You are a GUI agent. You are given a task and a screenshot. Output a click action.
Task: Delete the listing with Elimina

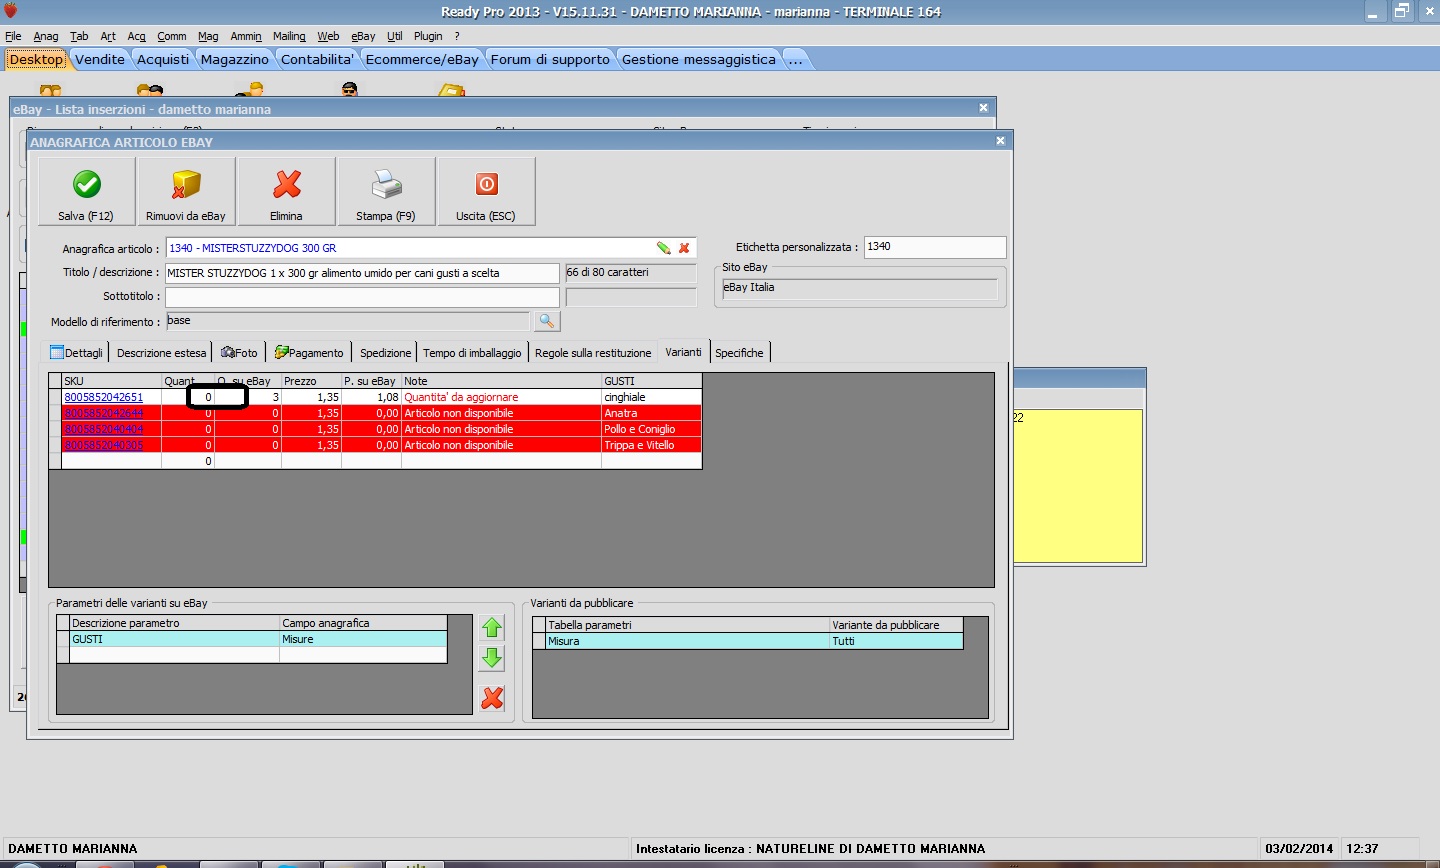click(286, 192)
